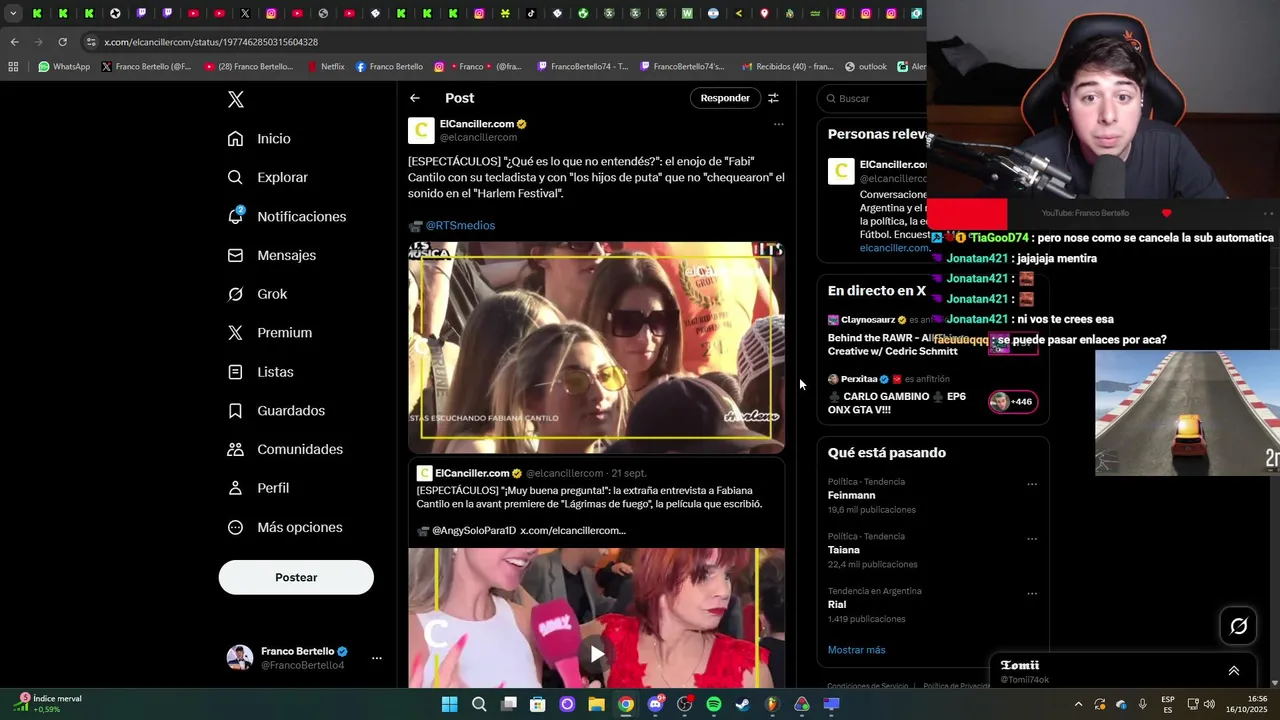Viewport: 1280px width, 720px height.
Task: Click browser back navigation arrow
Action: click(x=14, y=42)
